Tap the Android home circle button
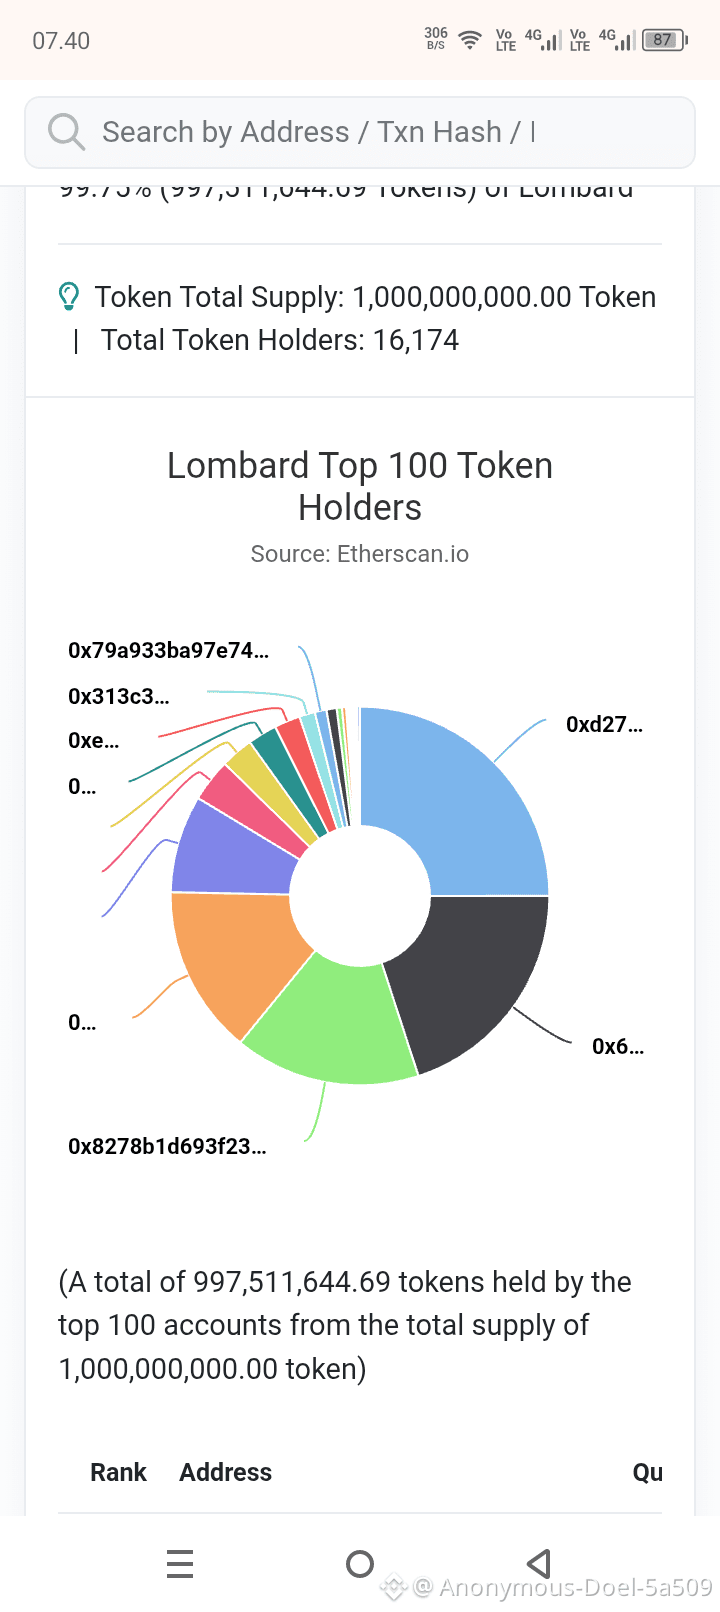The height and width of the screenshot is (1612, 720). click(x=360, y=1563)
